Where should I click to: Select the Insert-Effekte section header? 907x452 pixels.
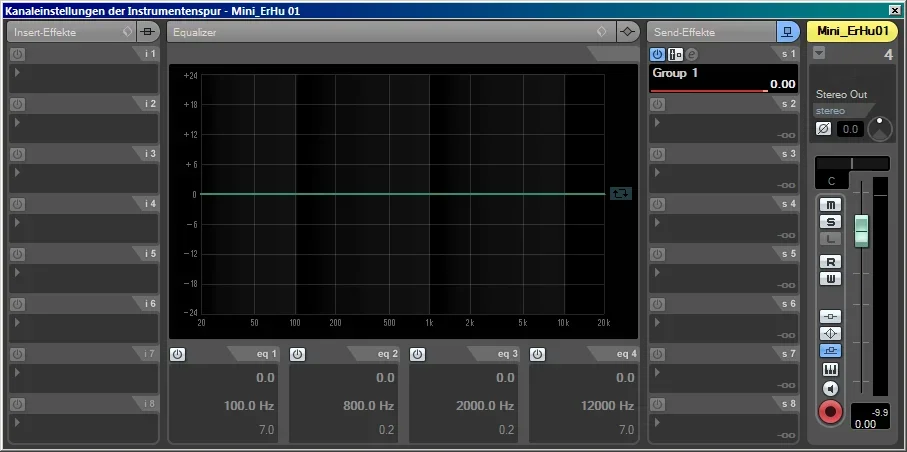[x=71, y=32]
